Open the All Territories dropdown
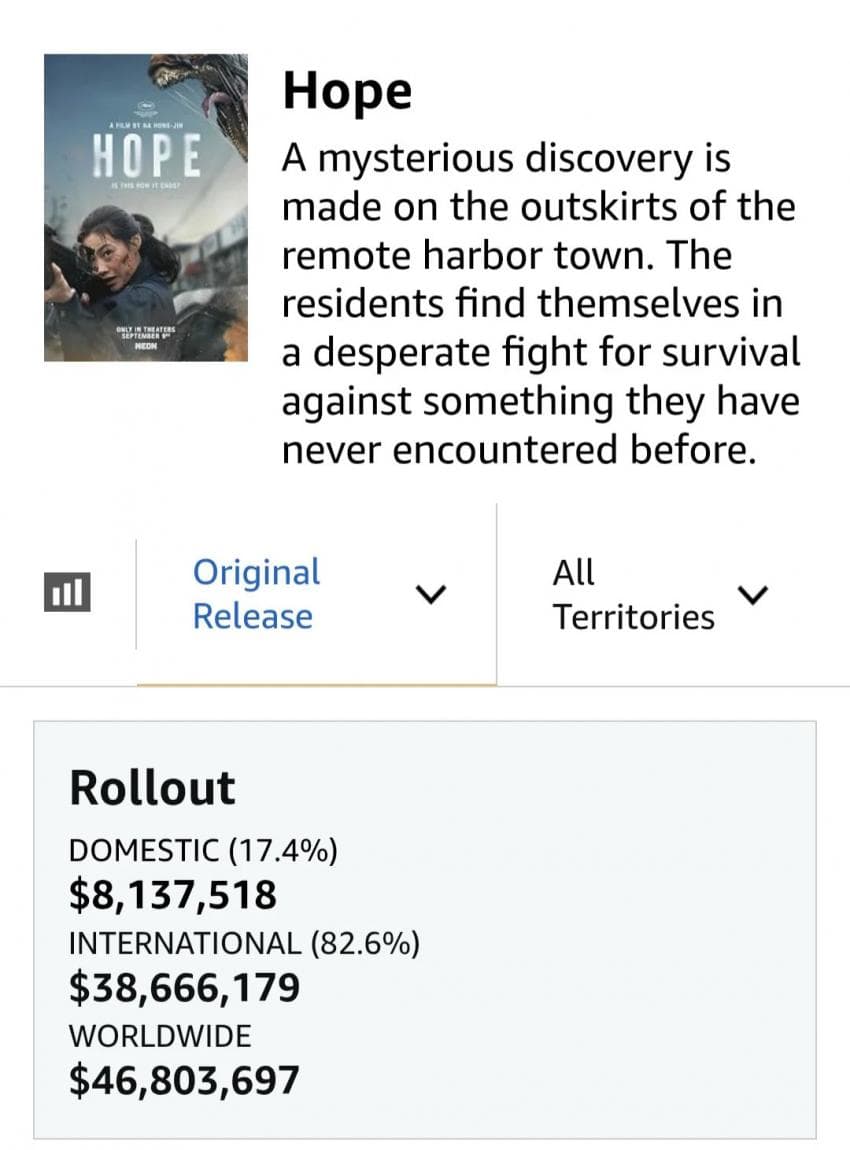 click(660, 594)
